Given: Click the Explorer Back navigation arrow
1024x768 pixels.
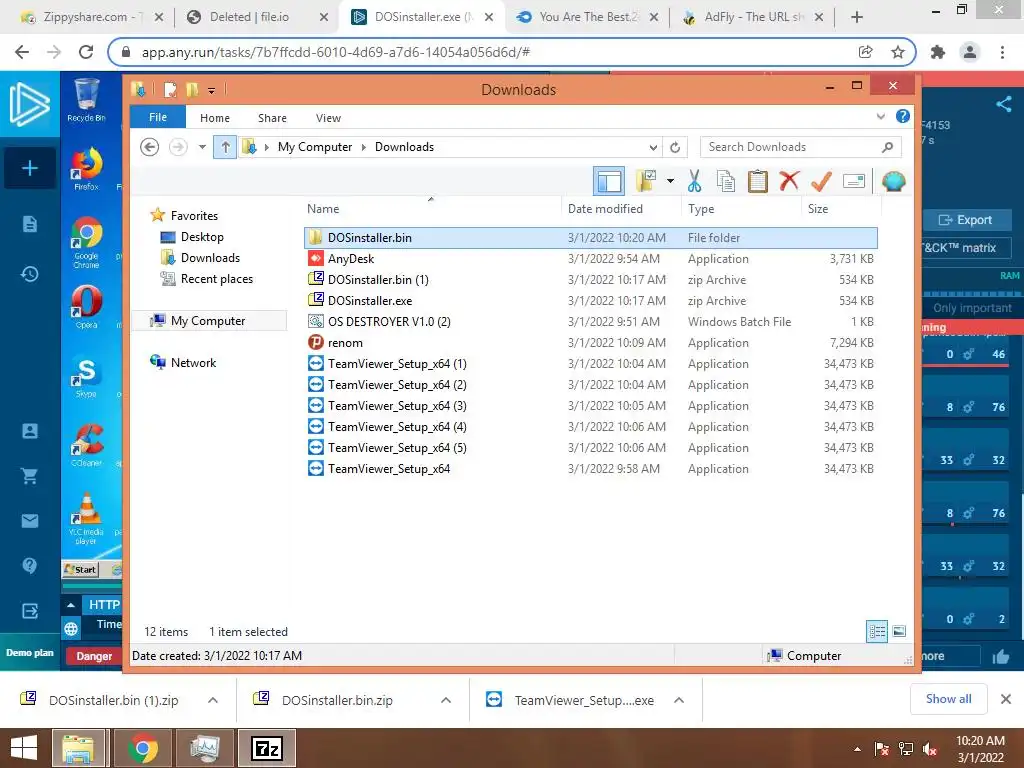Looking at the screenshot, I should tap(150, 147).
